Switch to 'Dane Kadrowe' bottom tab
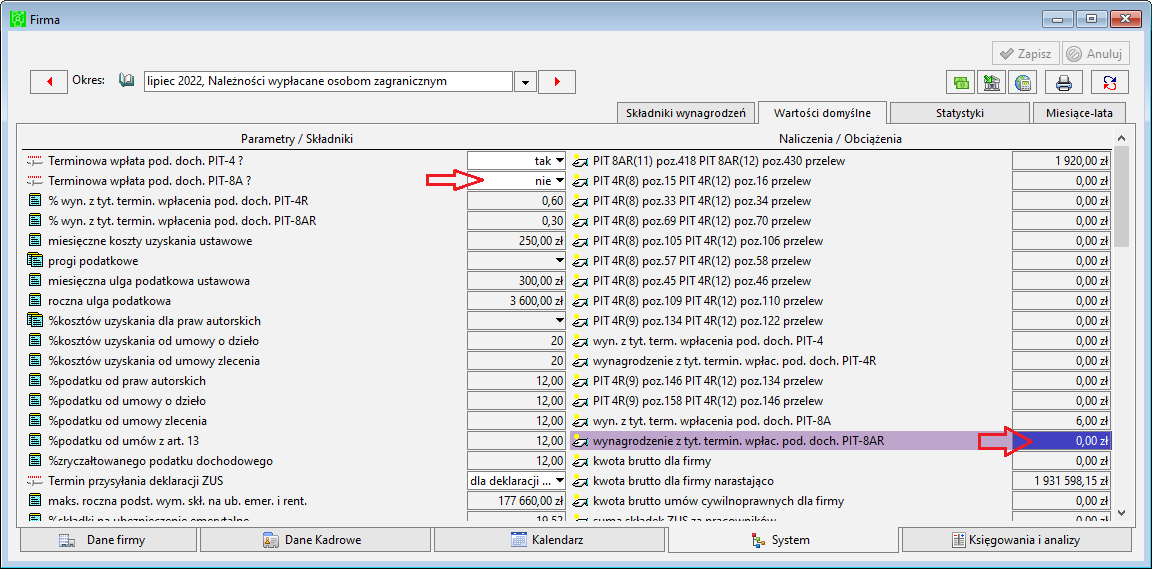The height and width of the screenshot is (574, 1154). [316, 540]
